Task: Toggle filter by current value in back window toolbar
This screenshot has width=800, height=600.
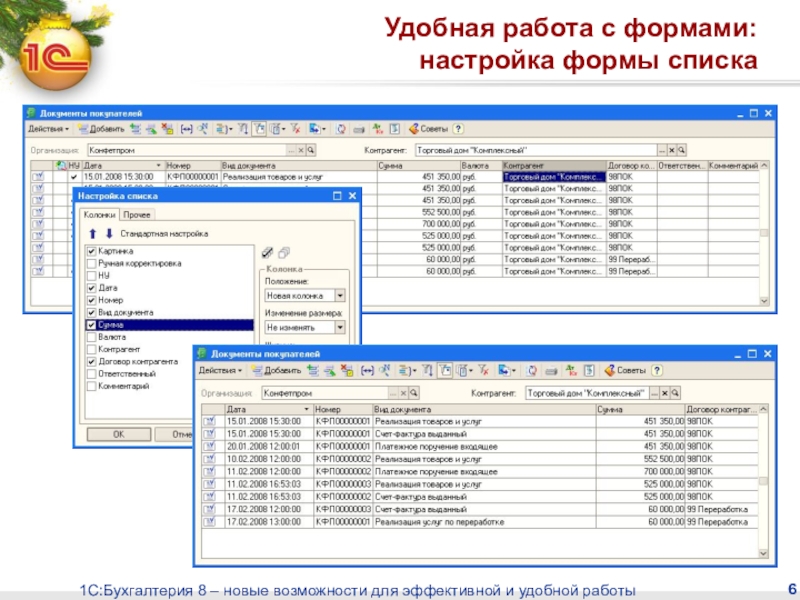Action: coord(259,129)
